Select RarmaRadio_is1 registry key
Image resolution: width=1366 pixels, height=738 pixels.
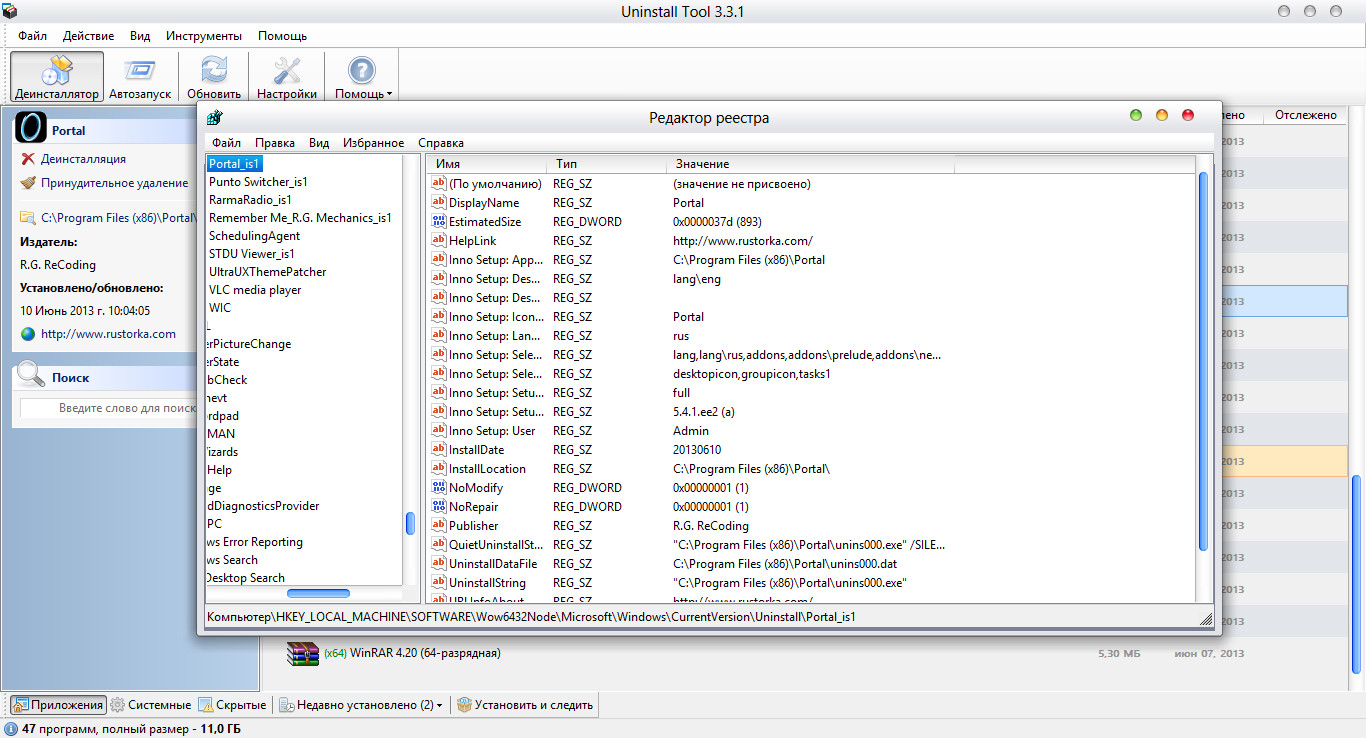tap(250, 200)
